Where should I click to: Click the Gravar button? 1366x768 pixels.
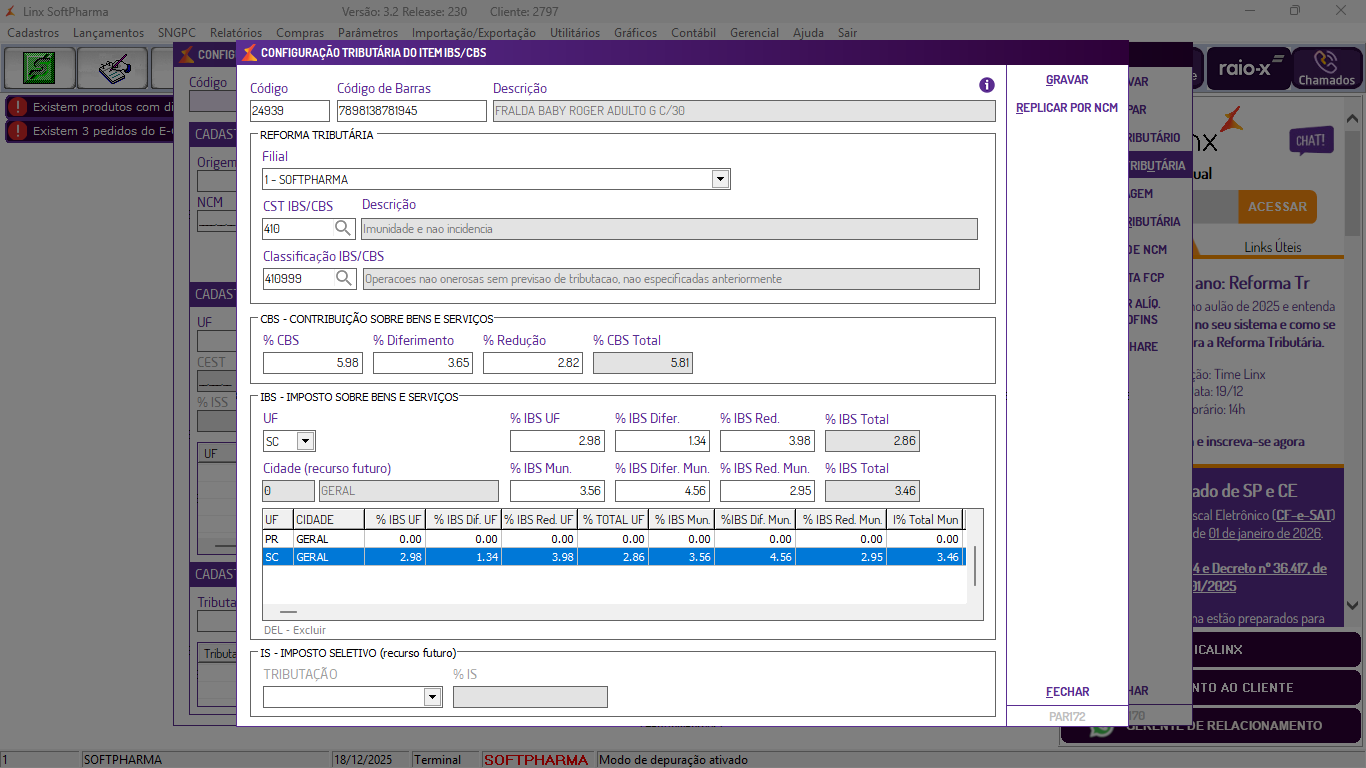1066,80
